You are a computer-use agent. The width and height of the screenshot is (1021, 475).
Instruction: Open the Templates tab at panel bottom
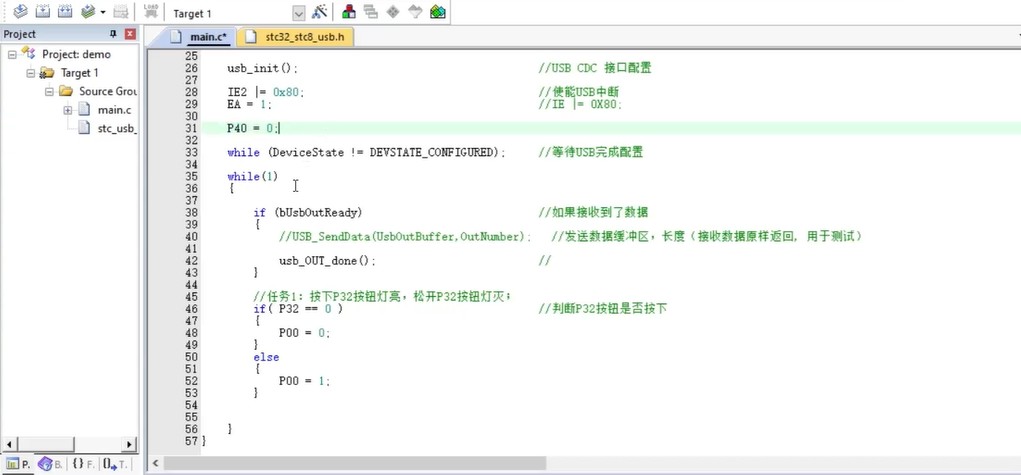pyautogui.click(x=115, y=464)
